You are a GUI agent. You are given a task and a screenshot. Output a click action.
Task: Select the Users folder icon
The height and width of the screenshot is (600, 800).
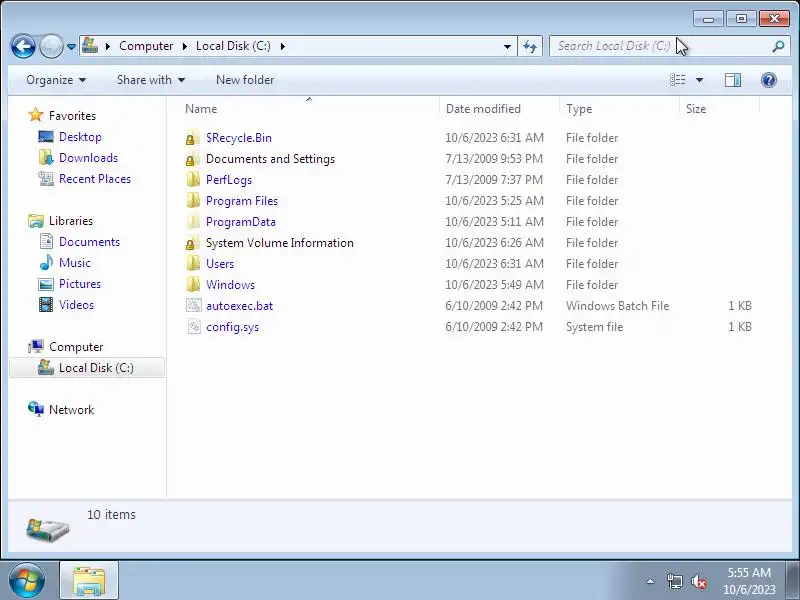coord(193,264)
